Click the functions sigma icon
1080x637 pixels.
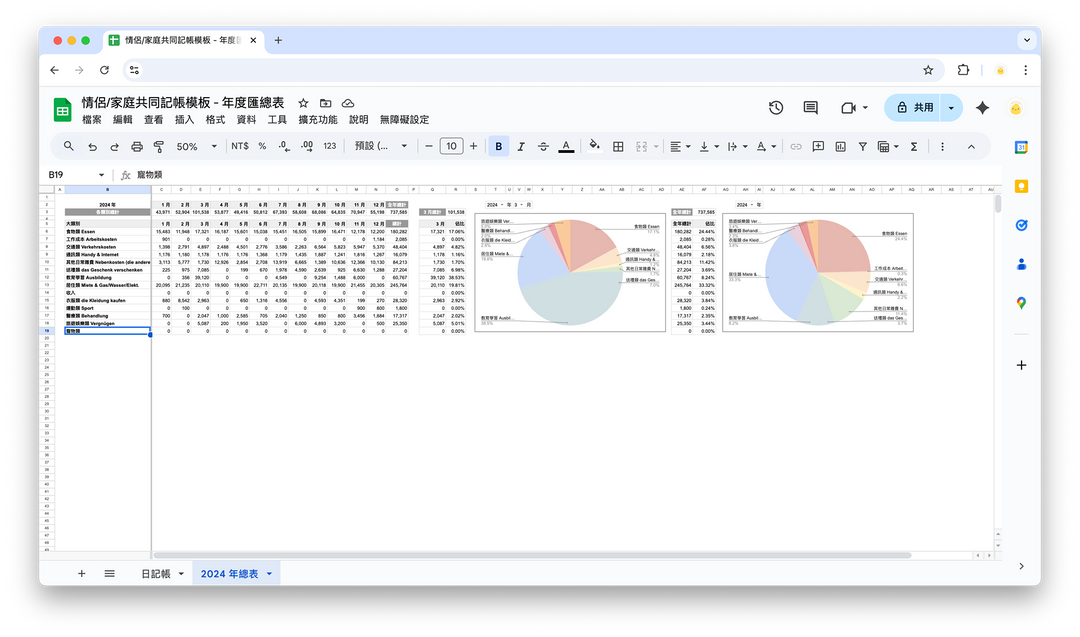(x=913, y=146)
